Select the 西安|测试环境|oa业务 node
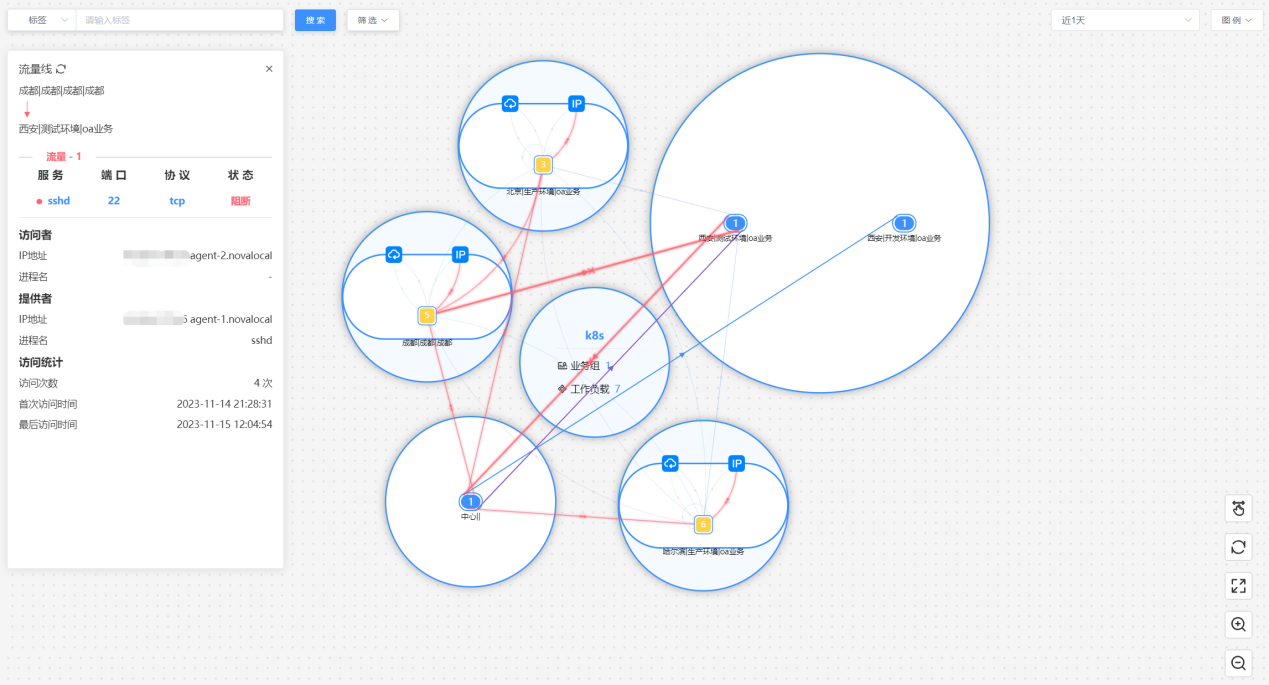This screenshot has width=1269, height=685. [x=735, y=223]
